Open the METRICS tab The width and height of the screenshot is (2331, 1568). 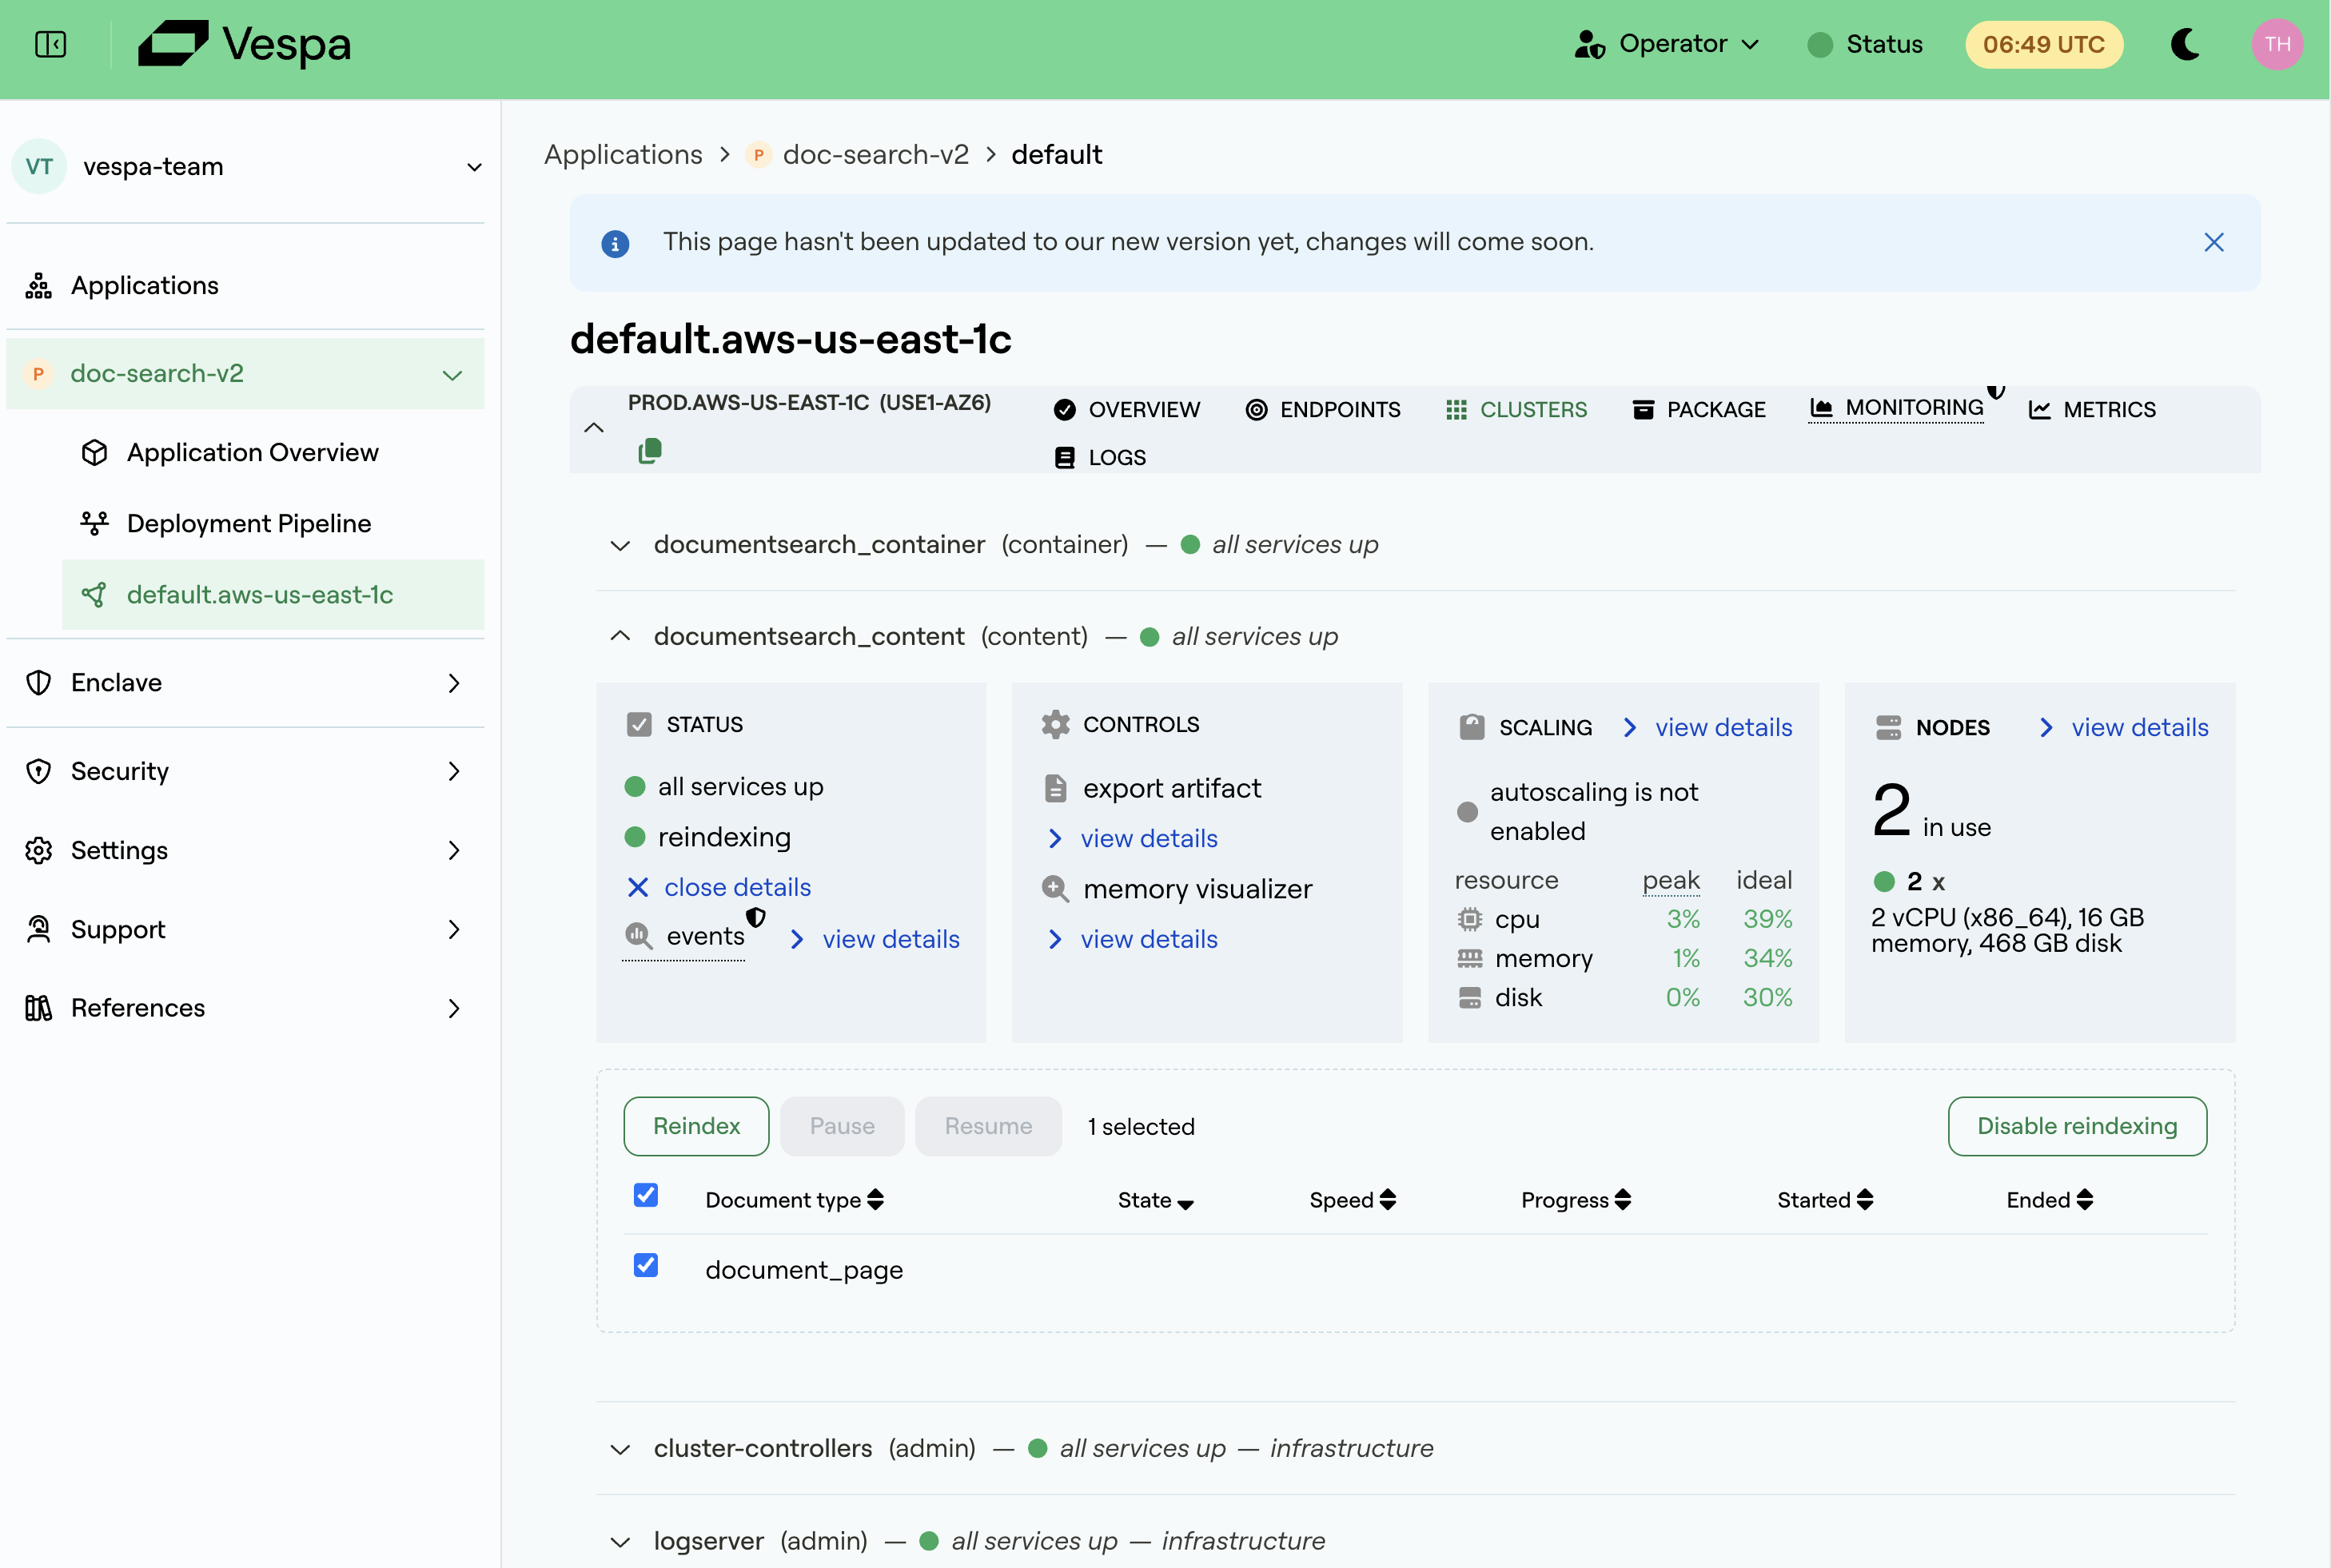coord(2091,410)
